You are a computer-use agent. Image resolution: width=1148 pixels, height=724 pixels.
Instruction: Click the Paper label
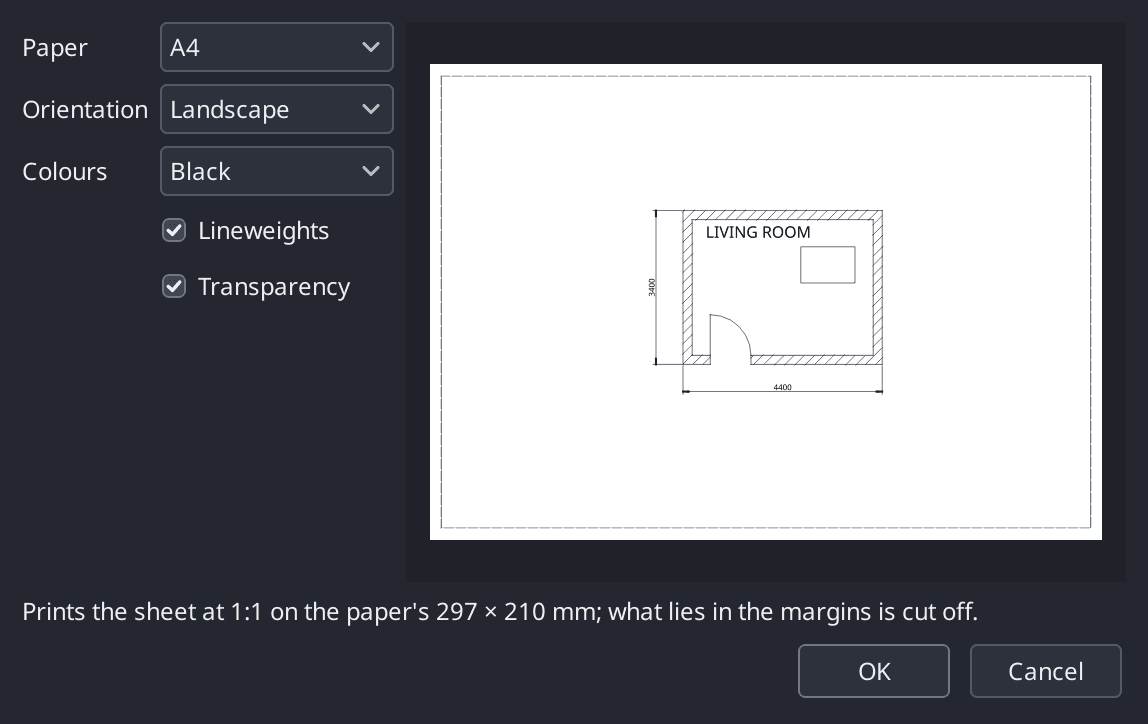tap(55, 48)
